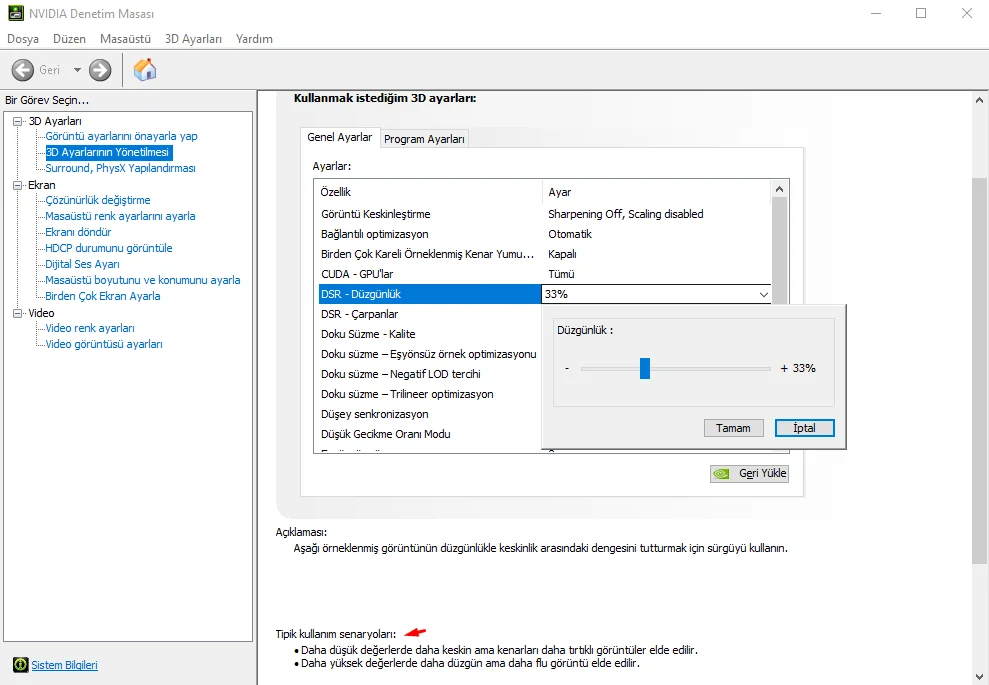The image size is (989, 685).
Task: Click the Geri back navigation arrow
Action: tap(24, 70)
